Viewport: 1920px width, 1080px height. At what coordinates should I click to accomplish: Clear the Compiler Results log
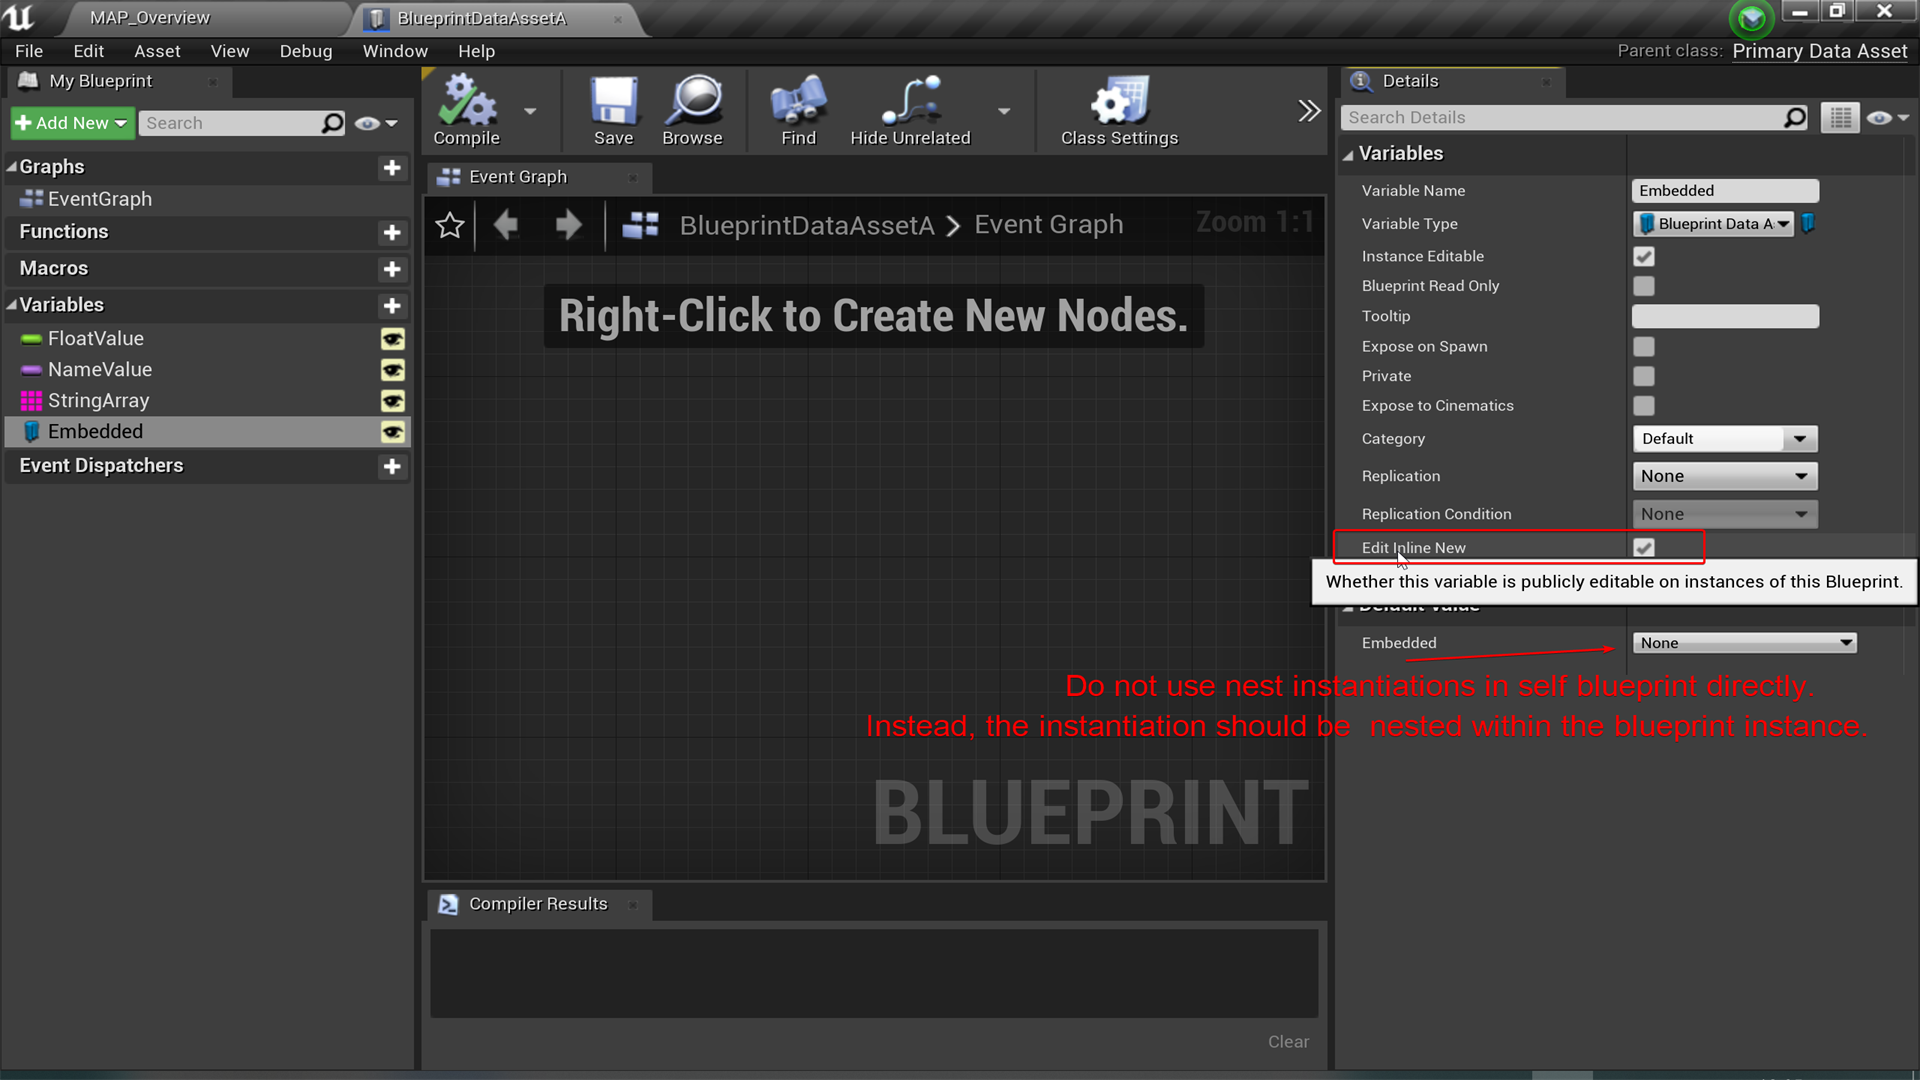pos(1288,1041)
